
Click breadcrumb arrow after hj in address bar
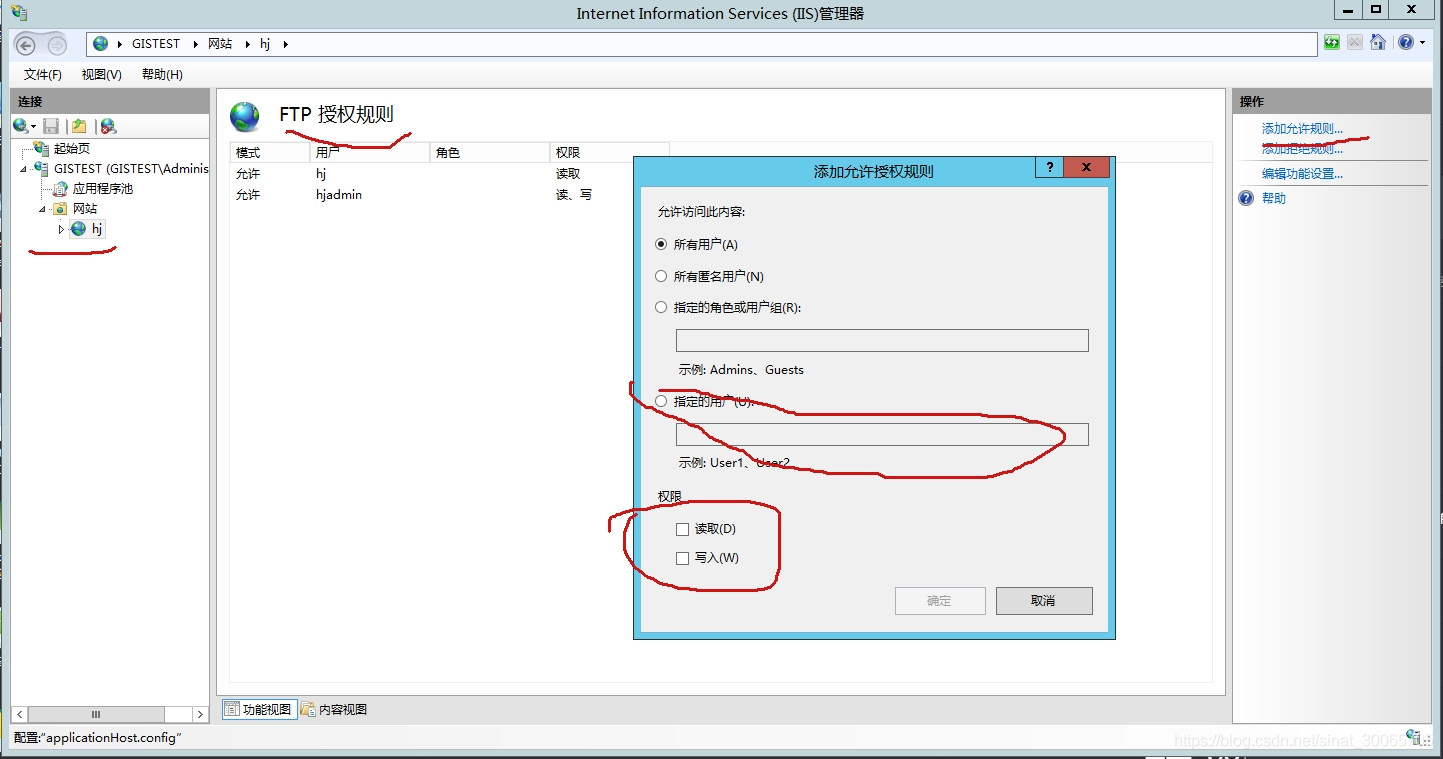(285, 44)
